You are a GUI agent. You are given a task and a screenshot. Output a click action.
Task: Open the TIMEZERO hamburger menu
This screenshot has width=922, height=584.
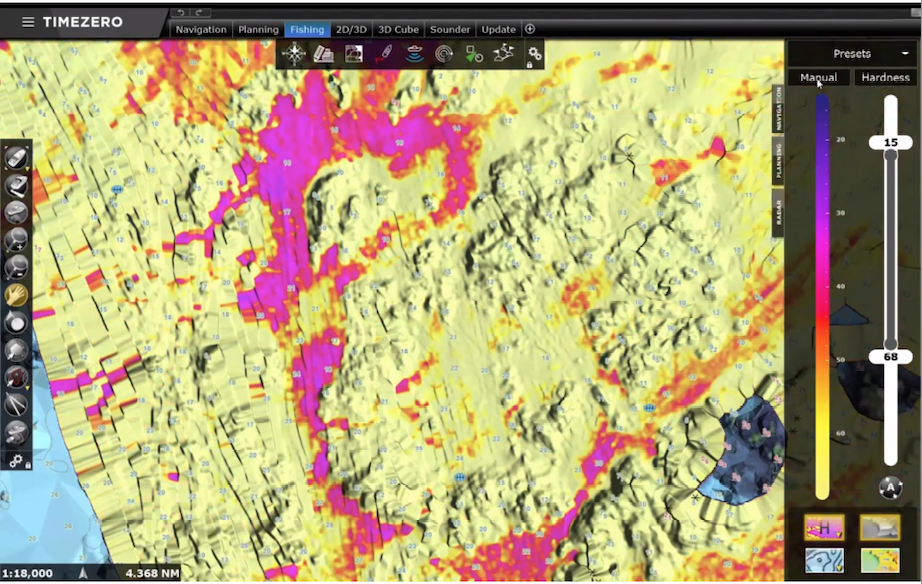[x=27, y=21]
